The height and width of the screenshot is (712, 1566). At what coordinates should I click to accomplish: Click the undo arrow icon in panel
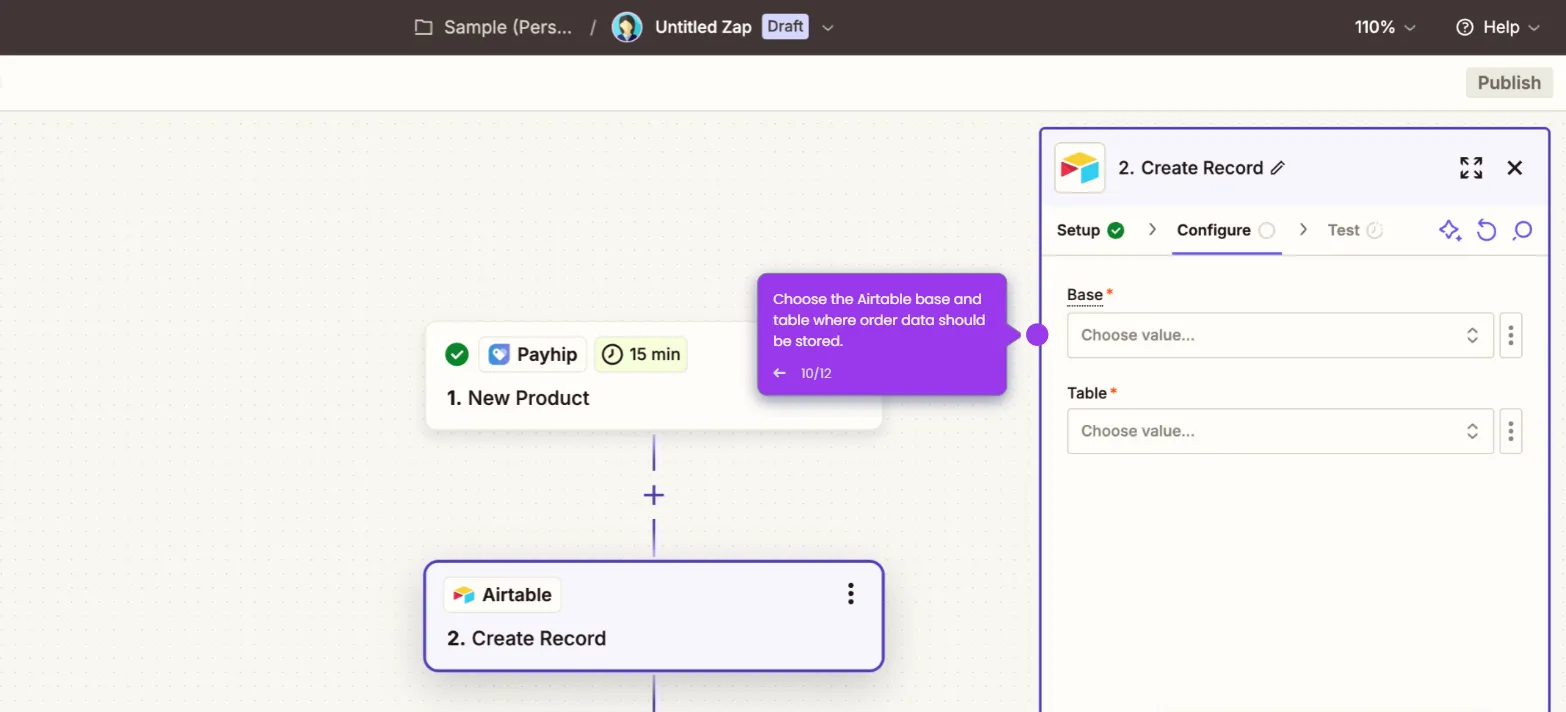tap(1487, 231)
